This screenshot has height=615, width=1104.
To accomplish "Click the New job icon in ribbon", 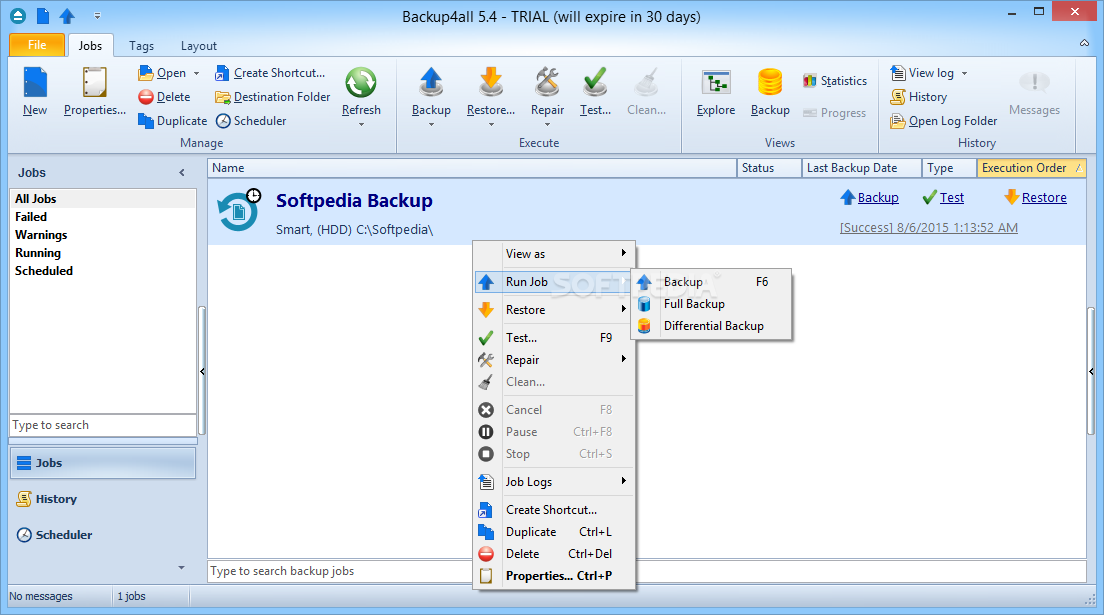I will click(x=34, y=83).
